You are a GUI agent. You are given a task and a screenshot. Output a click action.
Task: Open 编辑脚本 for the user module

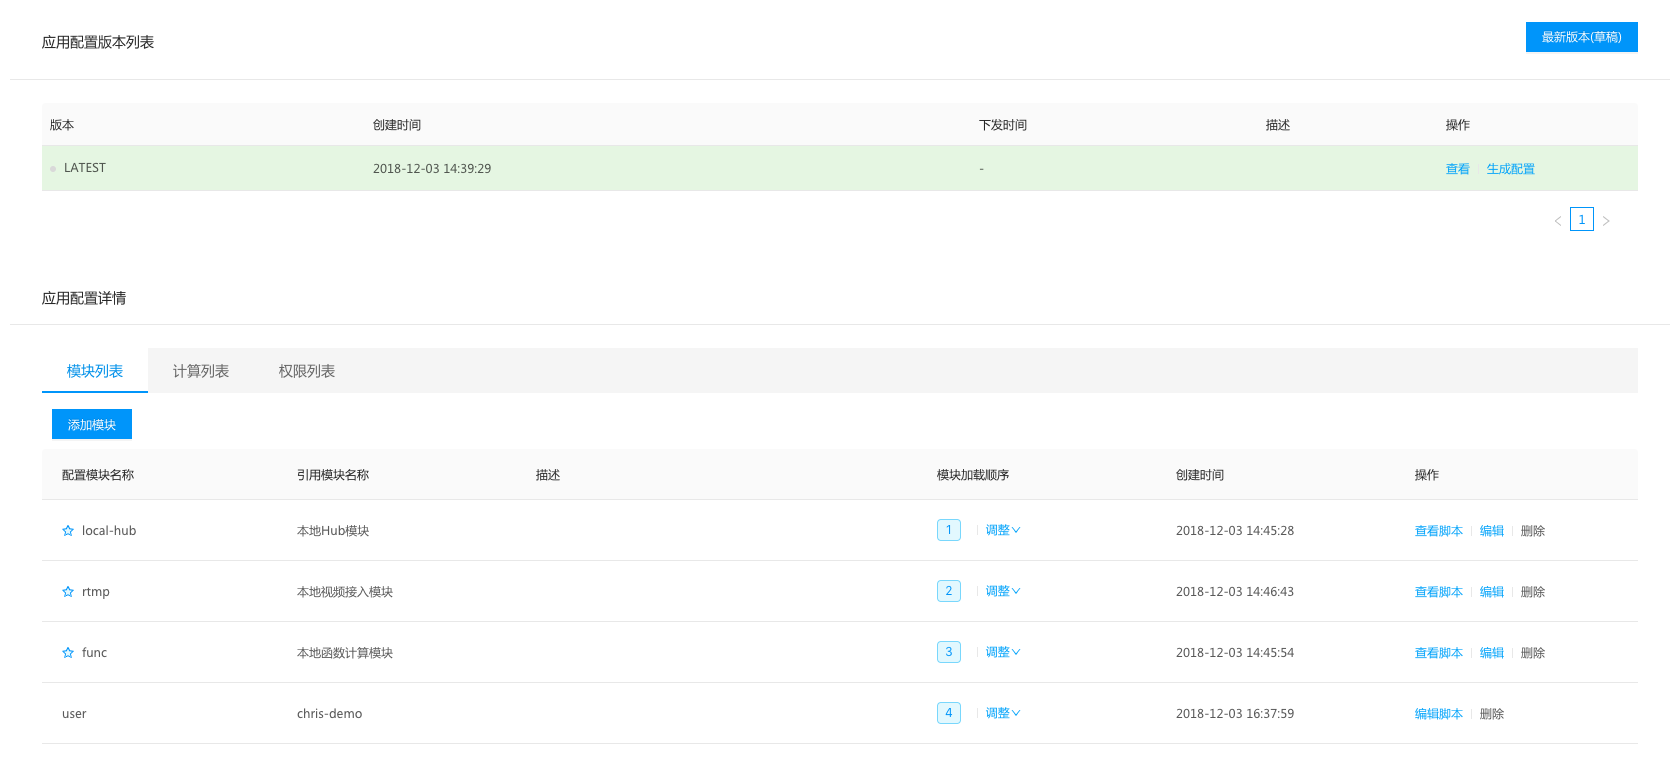coord(1438,714)
